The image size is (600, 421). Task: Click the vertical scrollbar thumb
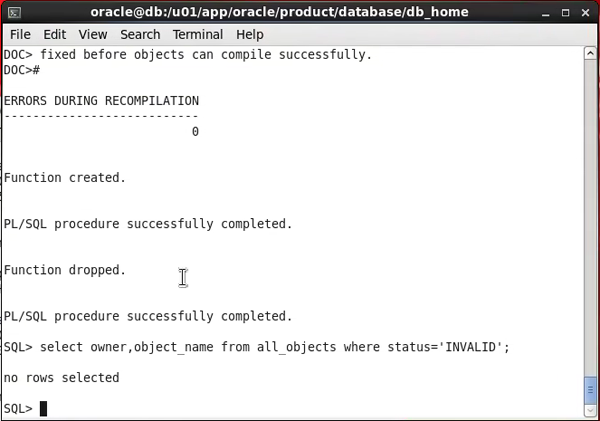[590, 390]
